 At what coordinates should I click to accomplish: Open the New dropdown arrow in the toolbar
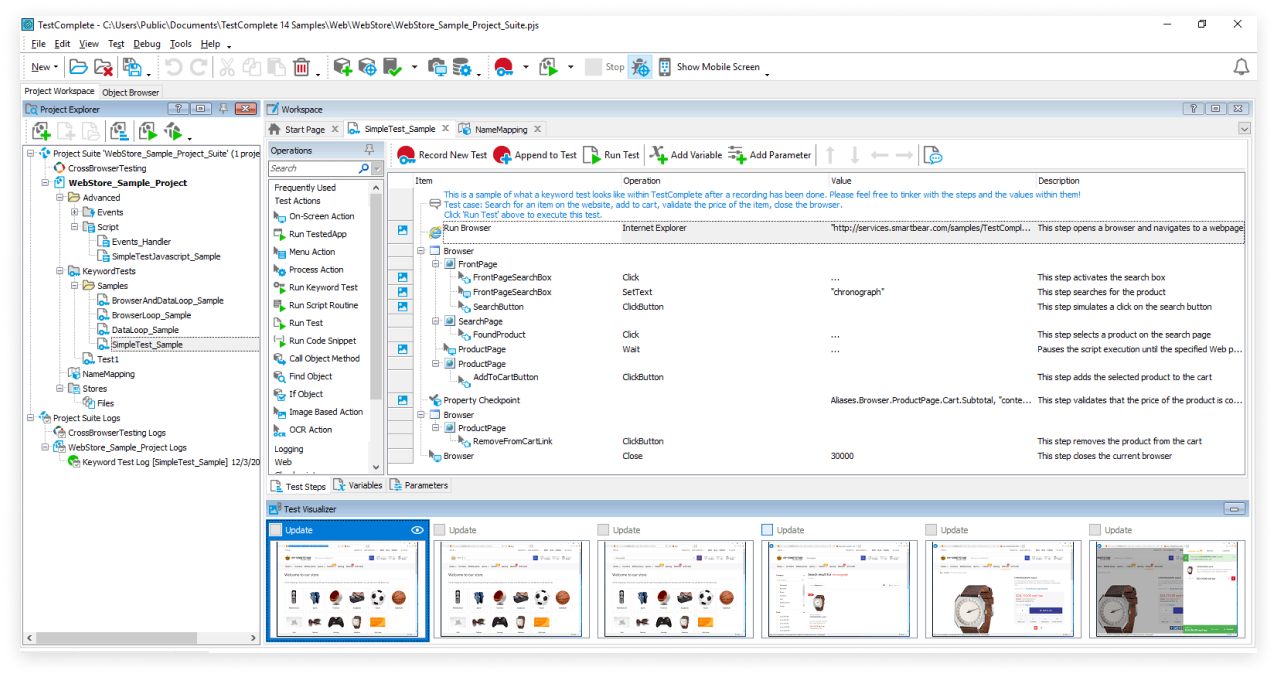tap(56, 68)
